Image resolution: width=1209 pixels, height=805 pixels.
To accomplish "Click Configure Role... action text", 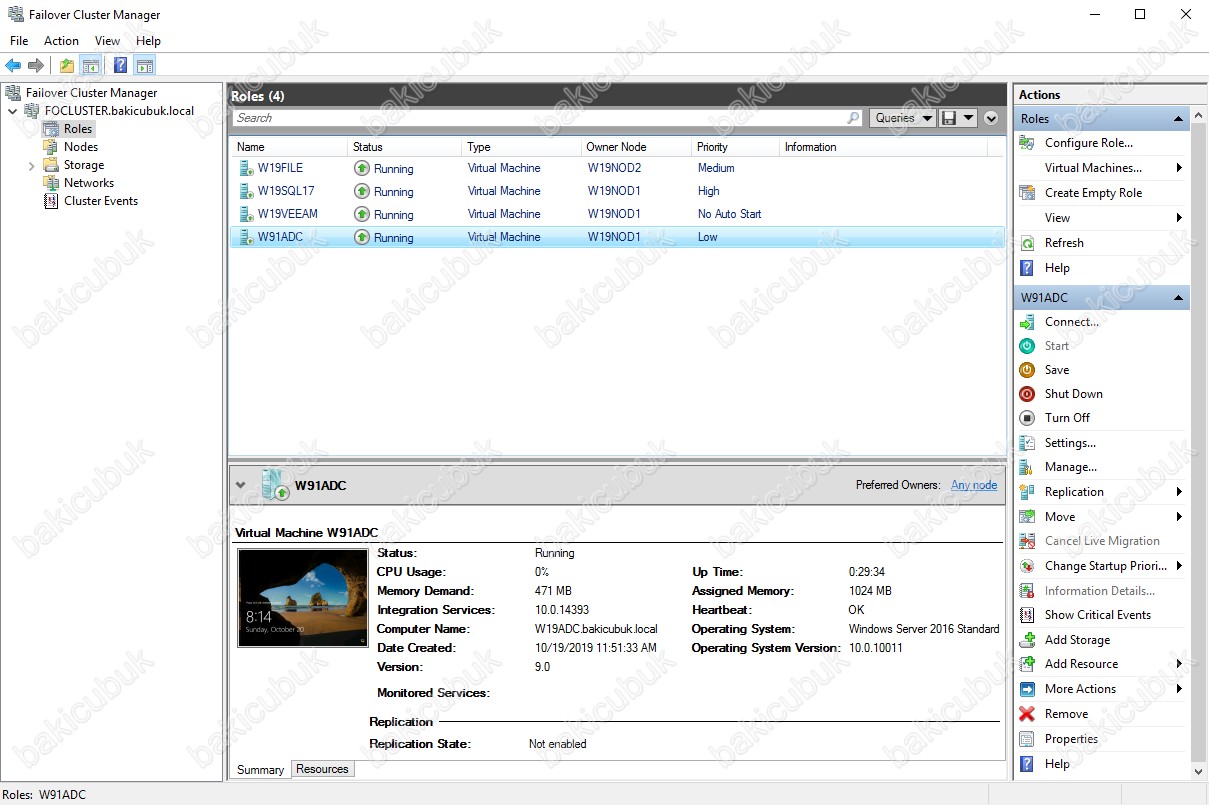I will tap(1088, 143).
